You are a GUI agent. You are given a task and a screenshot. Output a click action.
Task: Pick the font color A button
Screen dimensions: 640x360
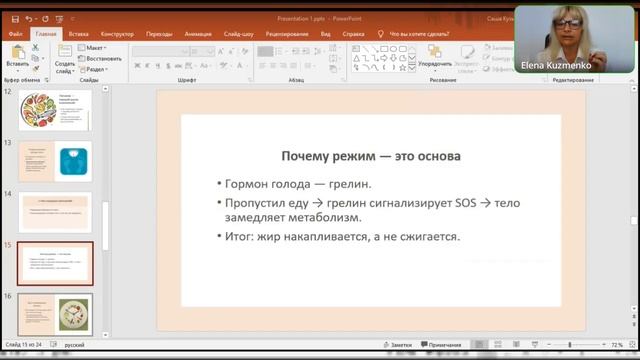coord(240,66)
